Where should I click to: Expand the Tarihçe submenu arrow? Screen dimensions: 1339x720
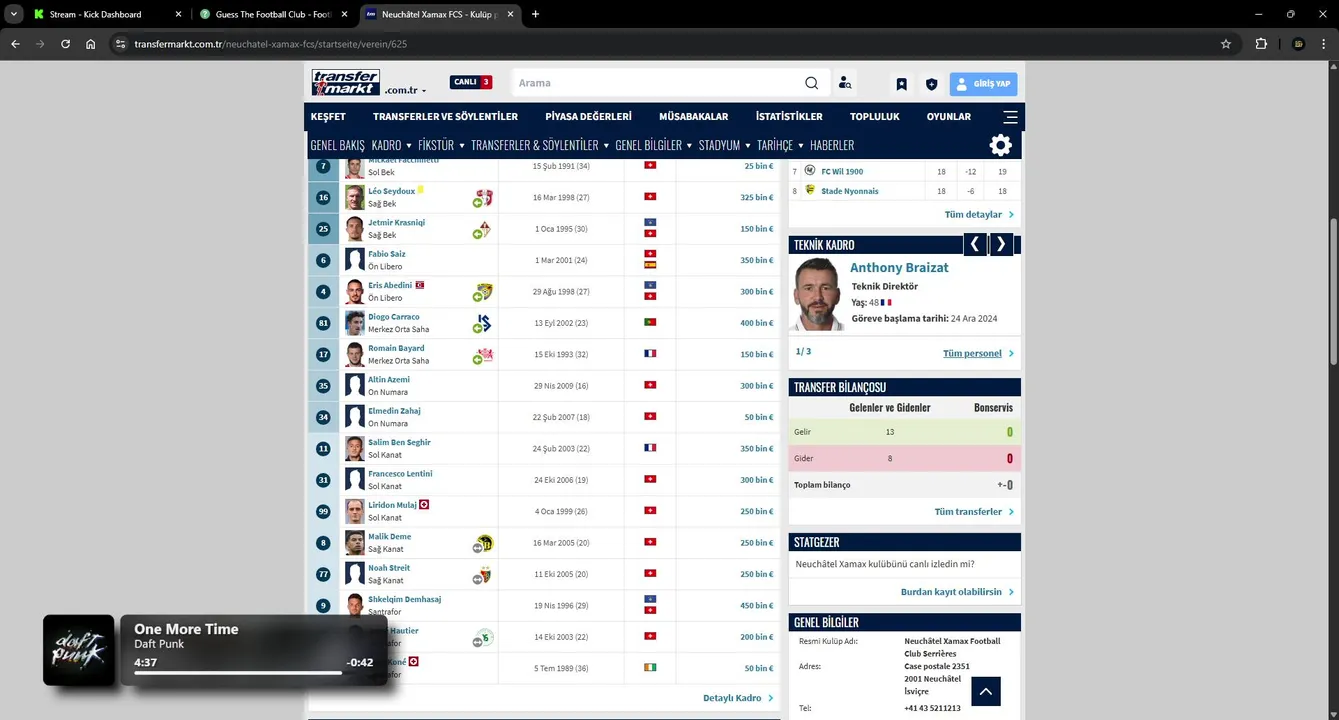coord(800,146)
